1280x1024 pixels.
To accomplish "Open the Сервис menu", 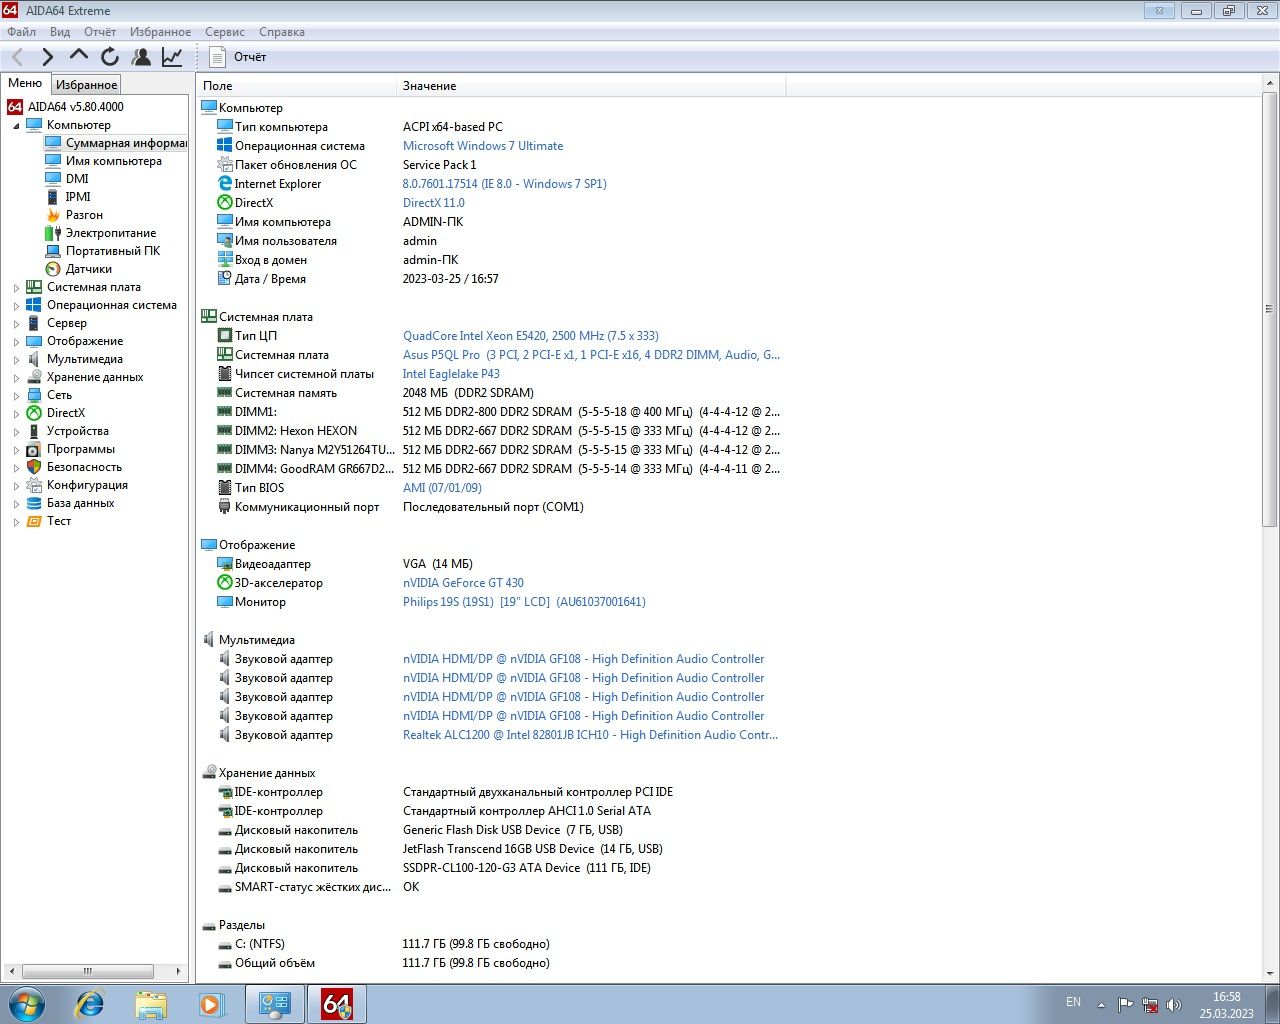I will tap(225, 32).
